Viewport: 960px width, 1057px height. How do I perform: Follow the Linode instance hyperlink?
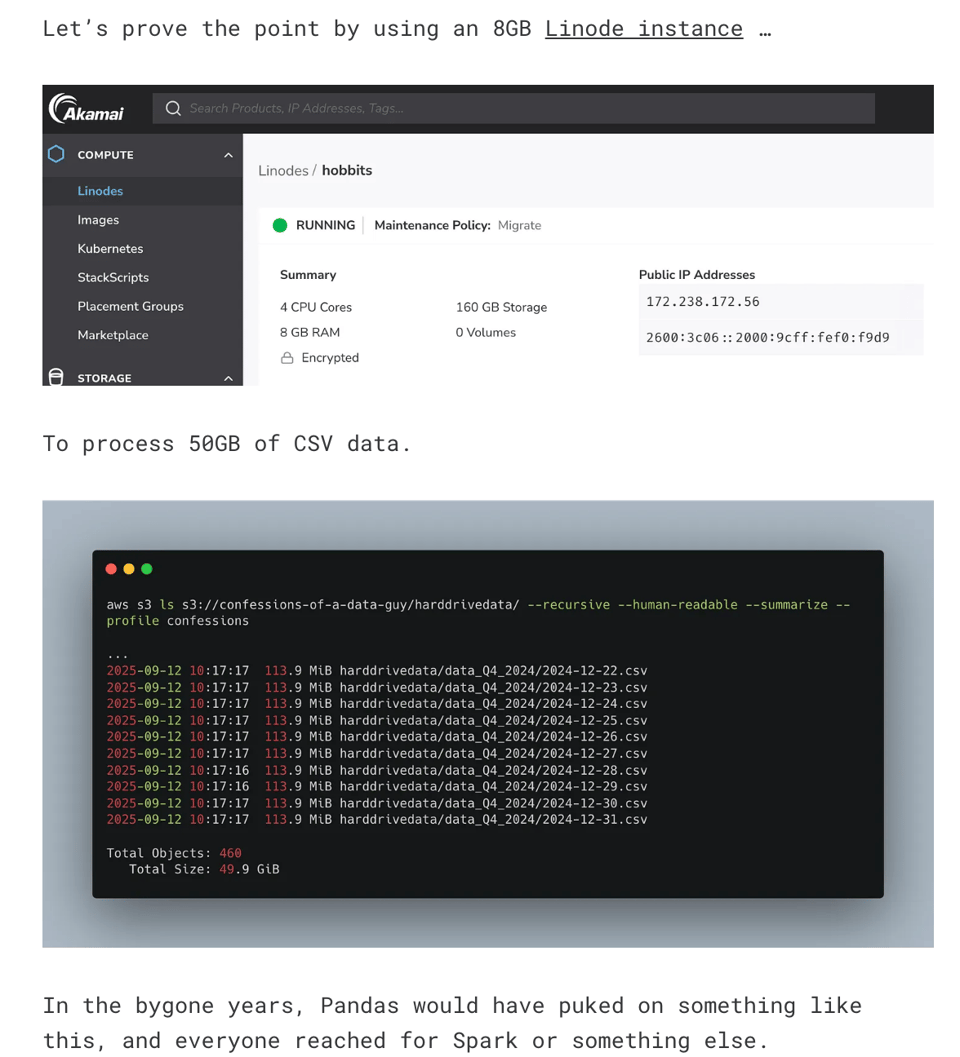643,29
